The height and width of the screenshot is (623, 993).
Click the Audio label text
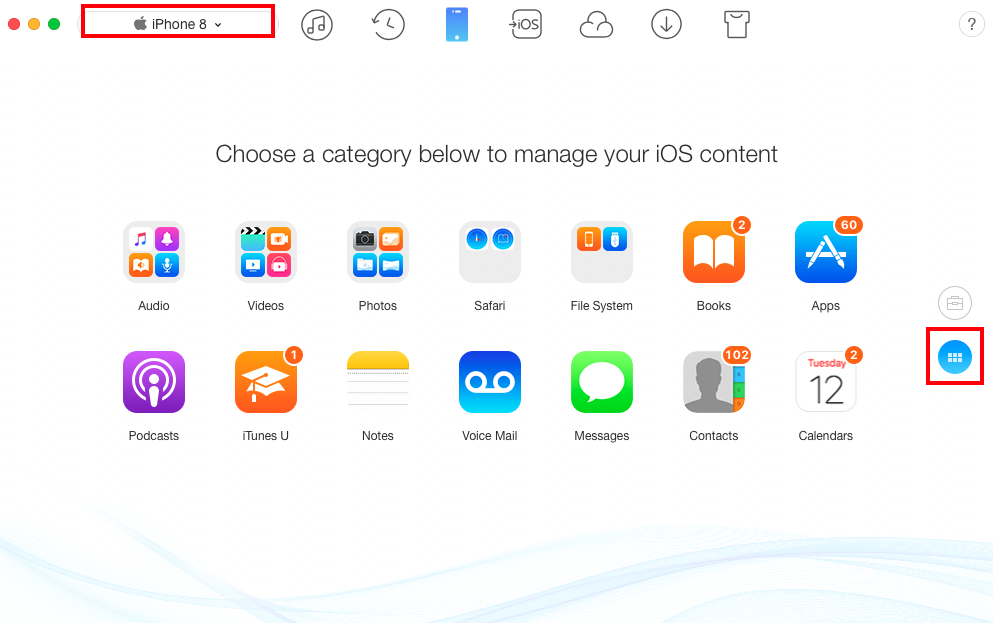pos(154,306)
